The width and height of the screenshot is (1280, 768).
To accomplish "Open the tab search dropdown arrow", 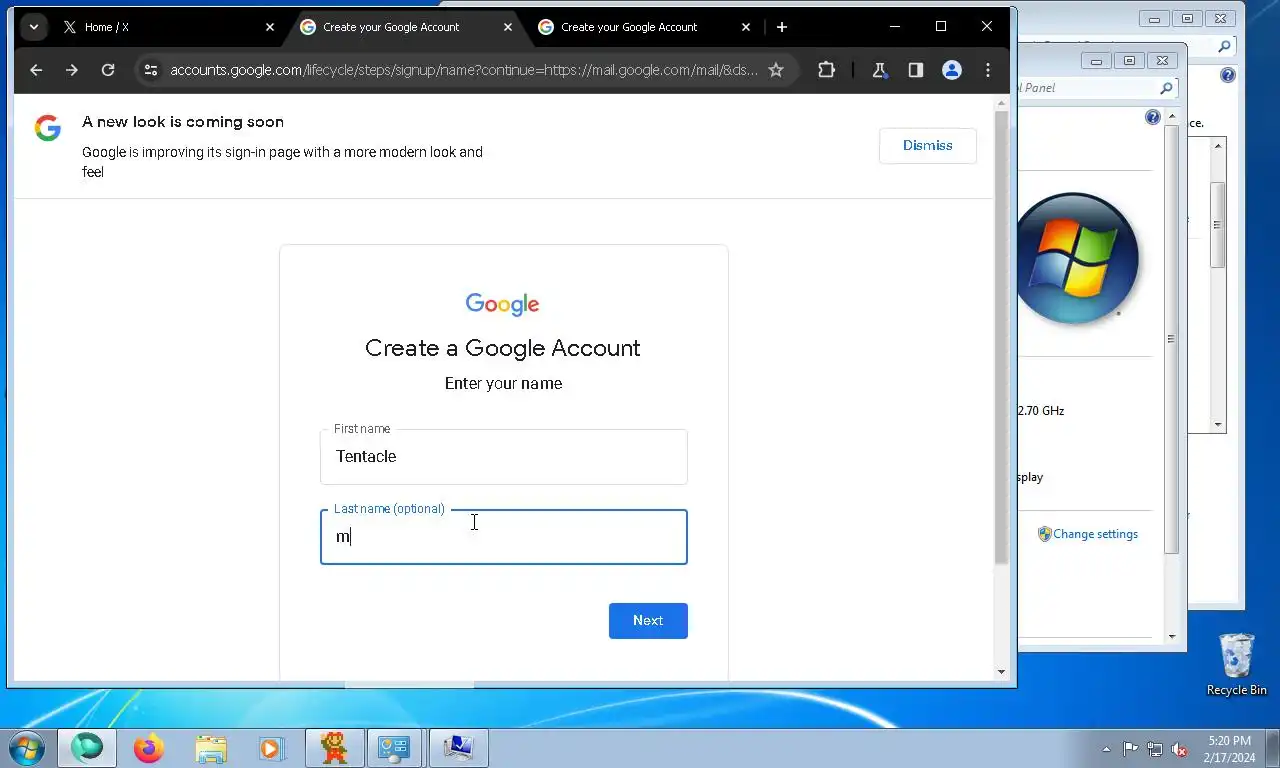I will pyautogui.click(x=34, y=27).
